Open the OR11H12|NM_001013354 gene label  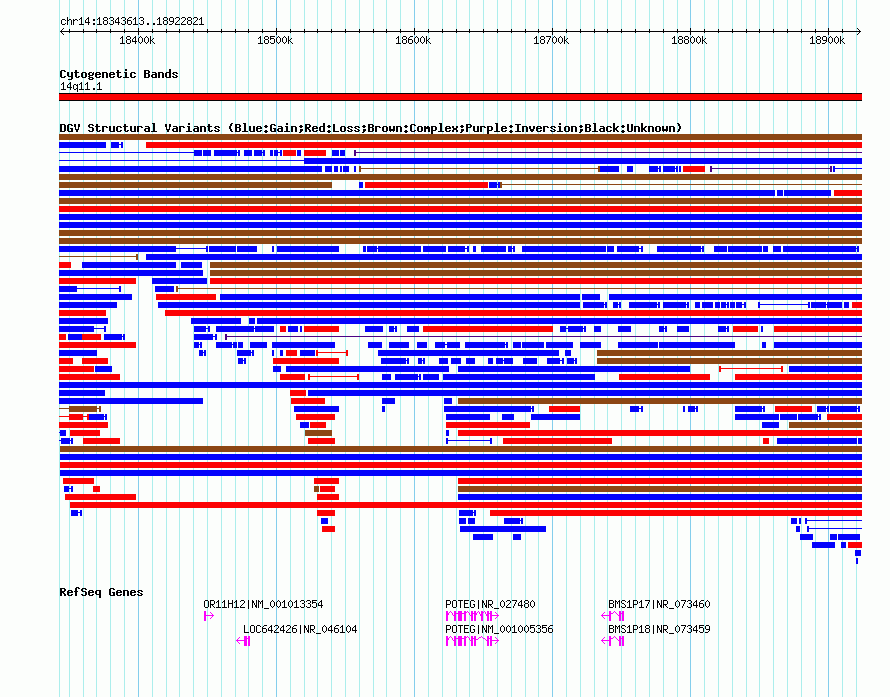pos(263,604)
